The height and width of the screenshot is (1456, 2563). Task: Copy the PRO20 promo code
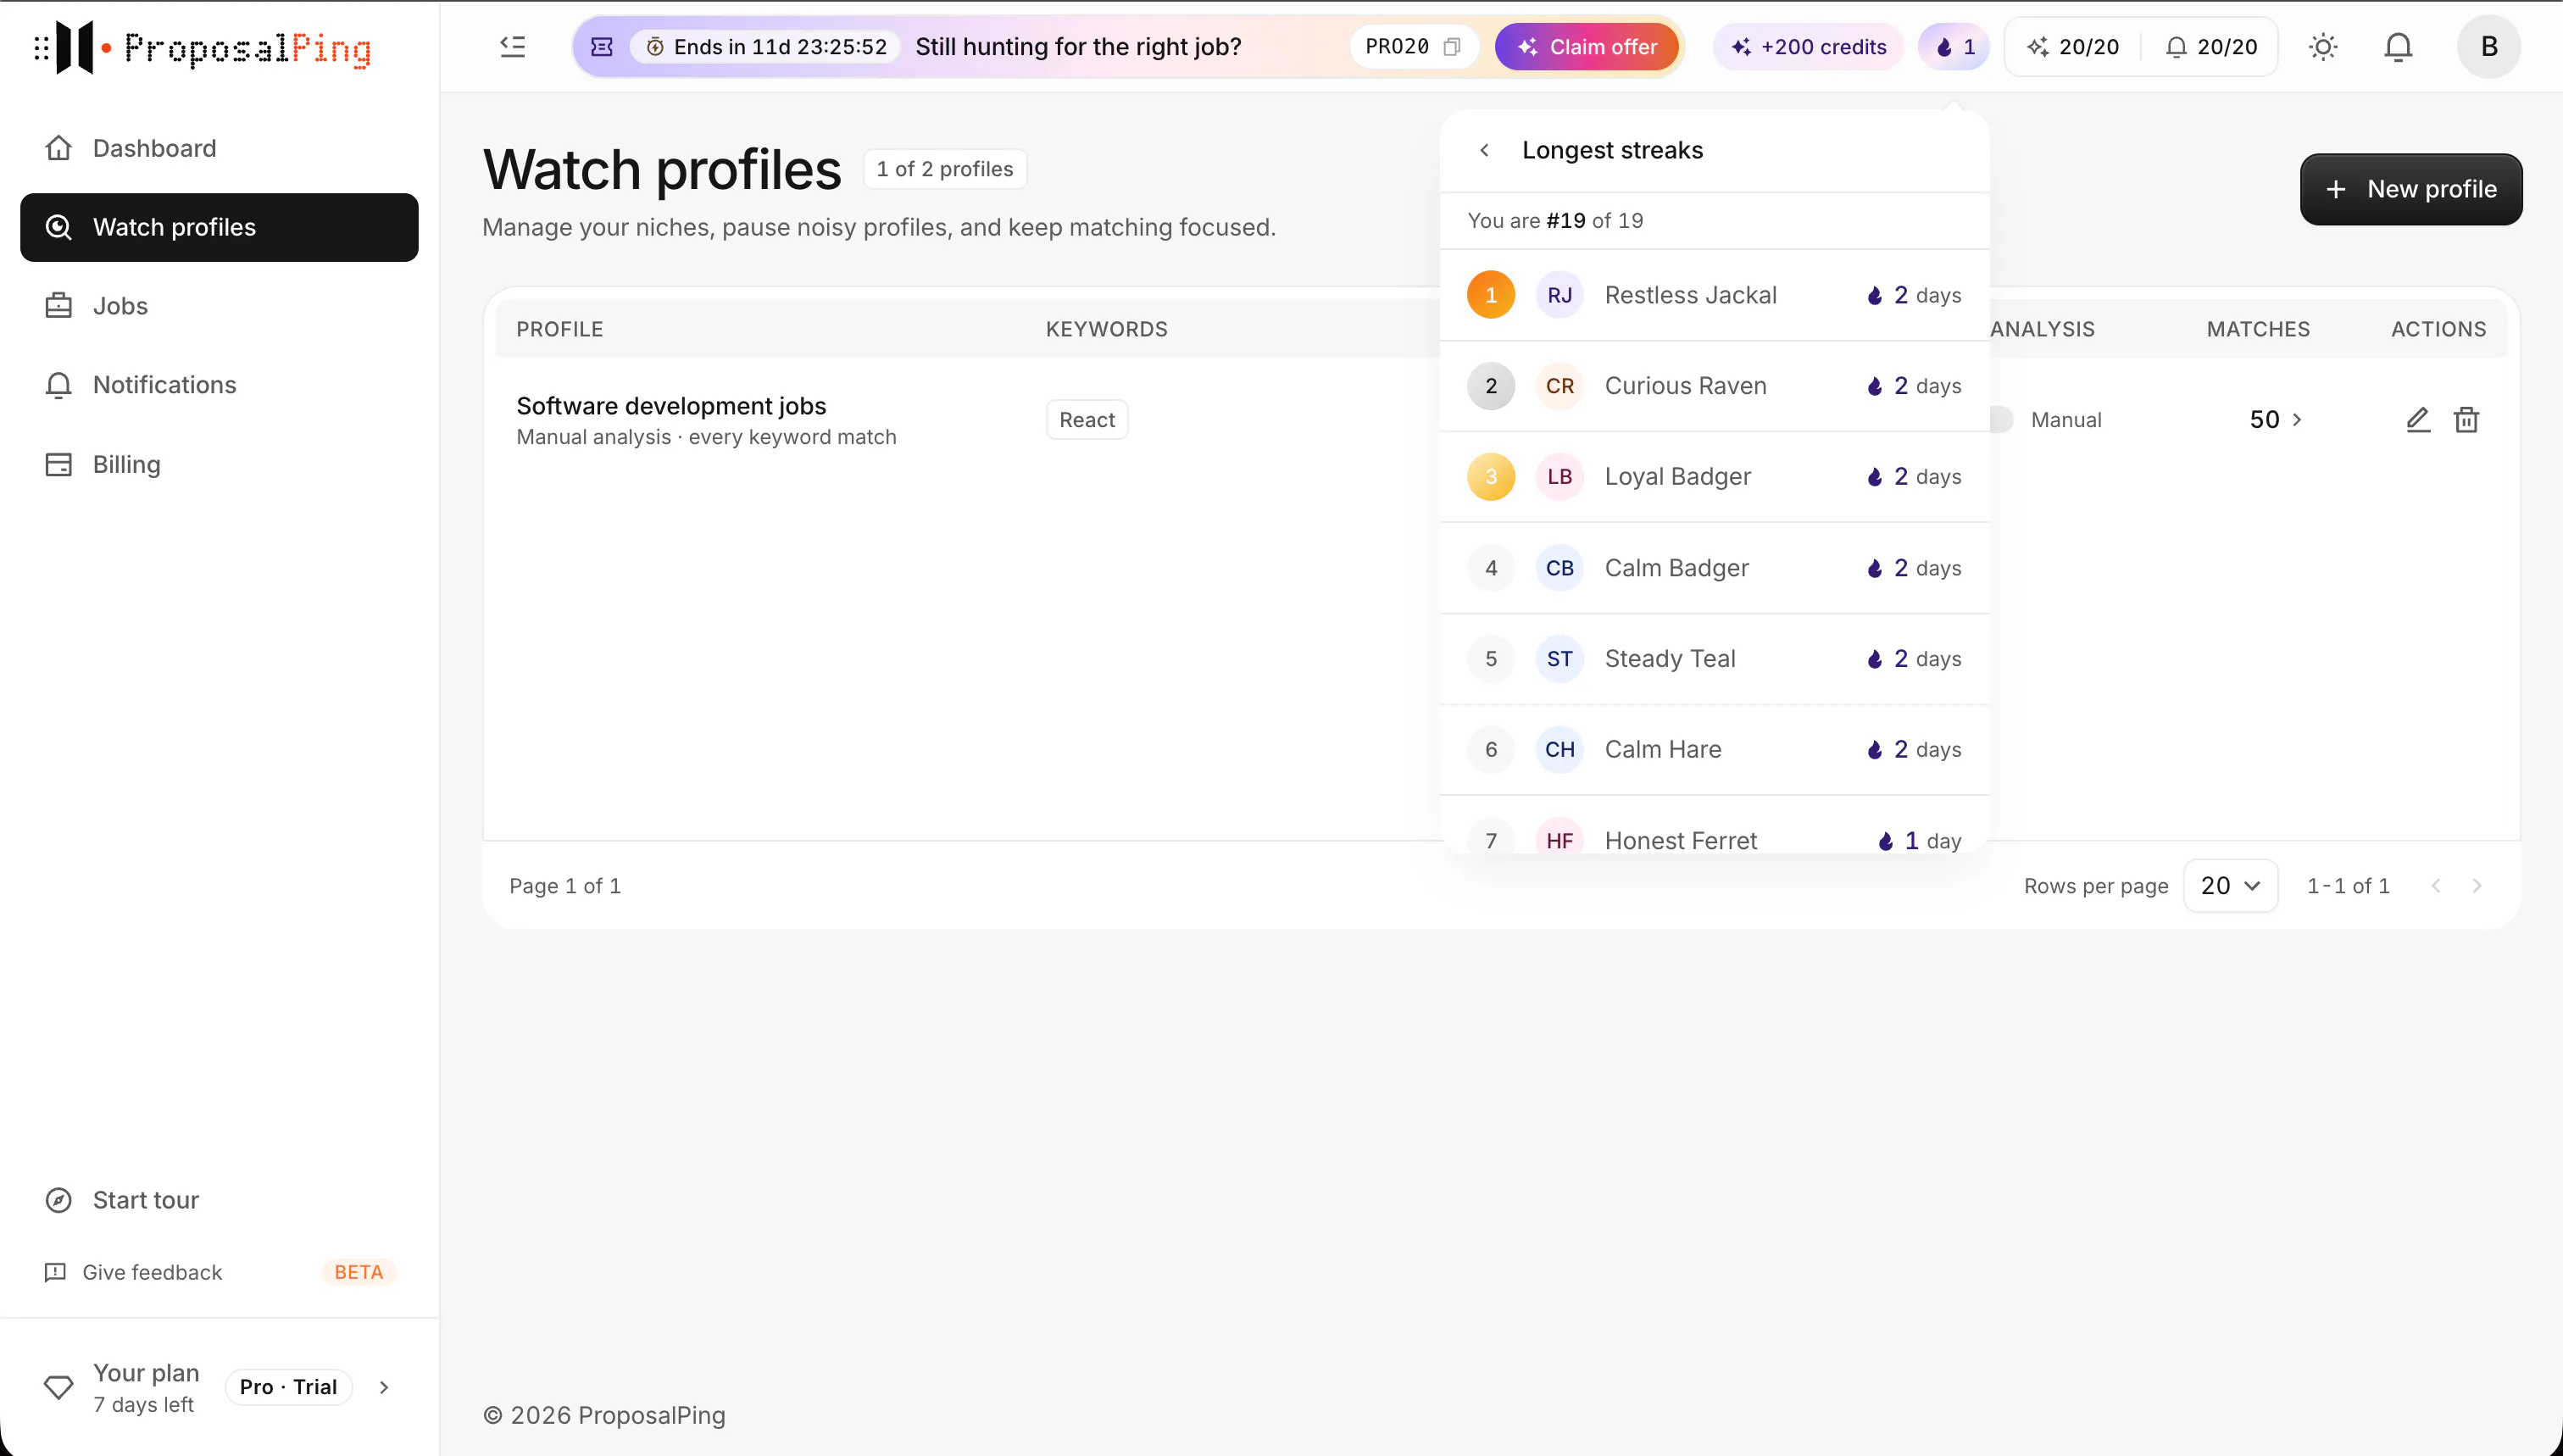pos(1452,47)
